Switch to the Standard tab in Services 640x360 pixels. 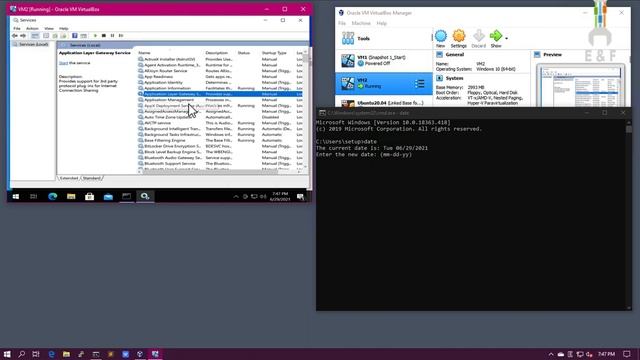click(92, 178)
